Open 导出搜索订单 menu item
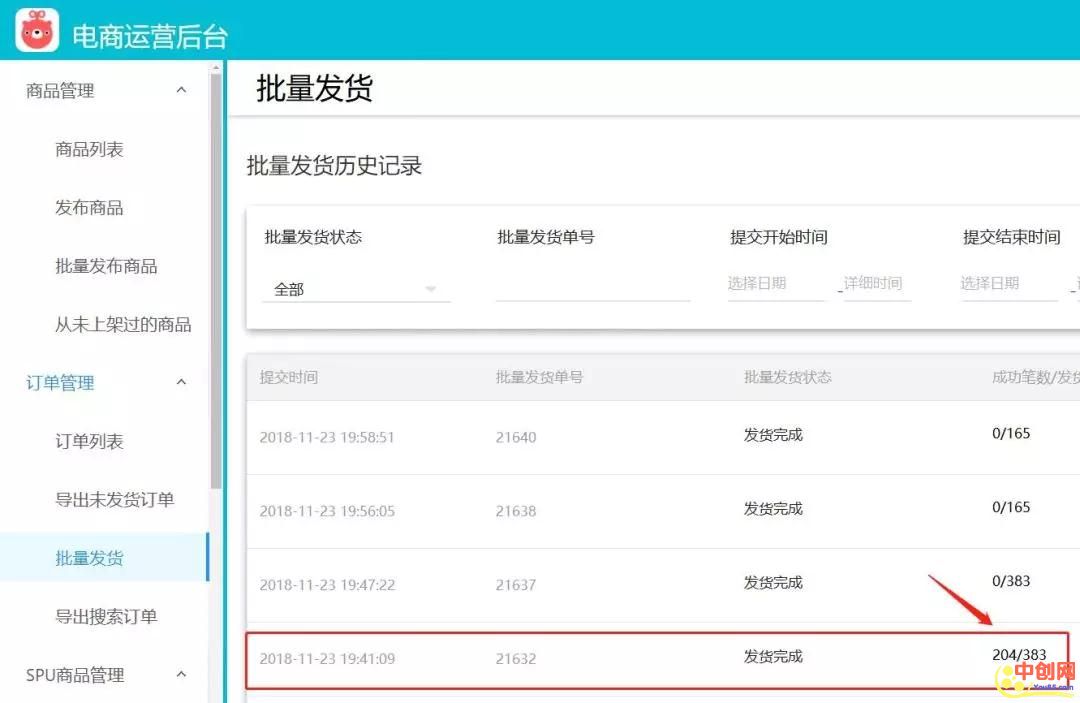 (106, 617)
